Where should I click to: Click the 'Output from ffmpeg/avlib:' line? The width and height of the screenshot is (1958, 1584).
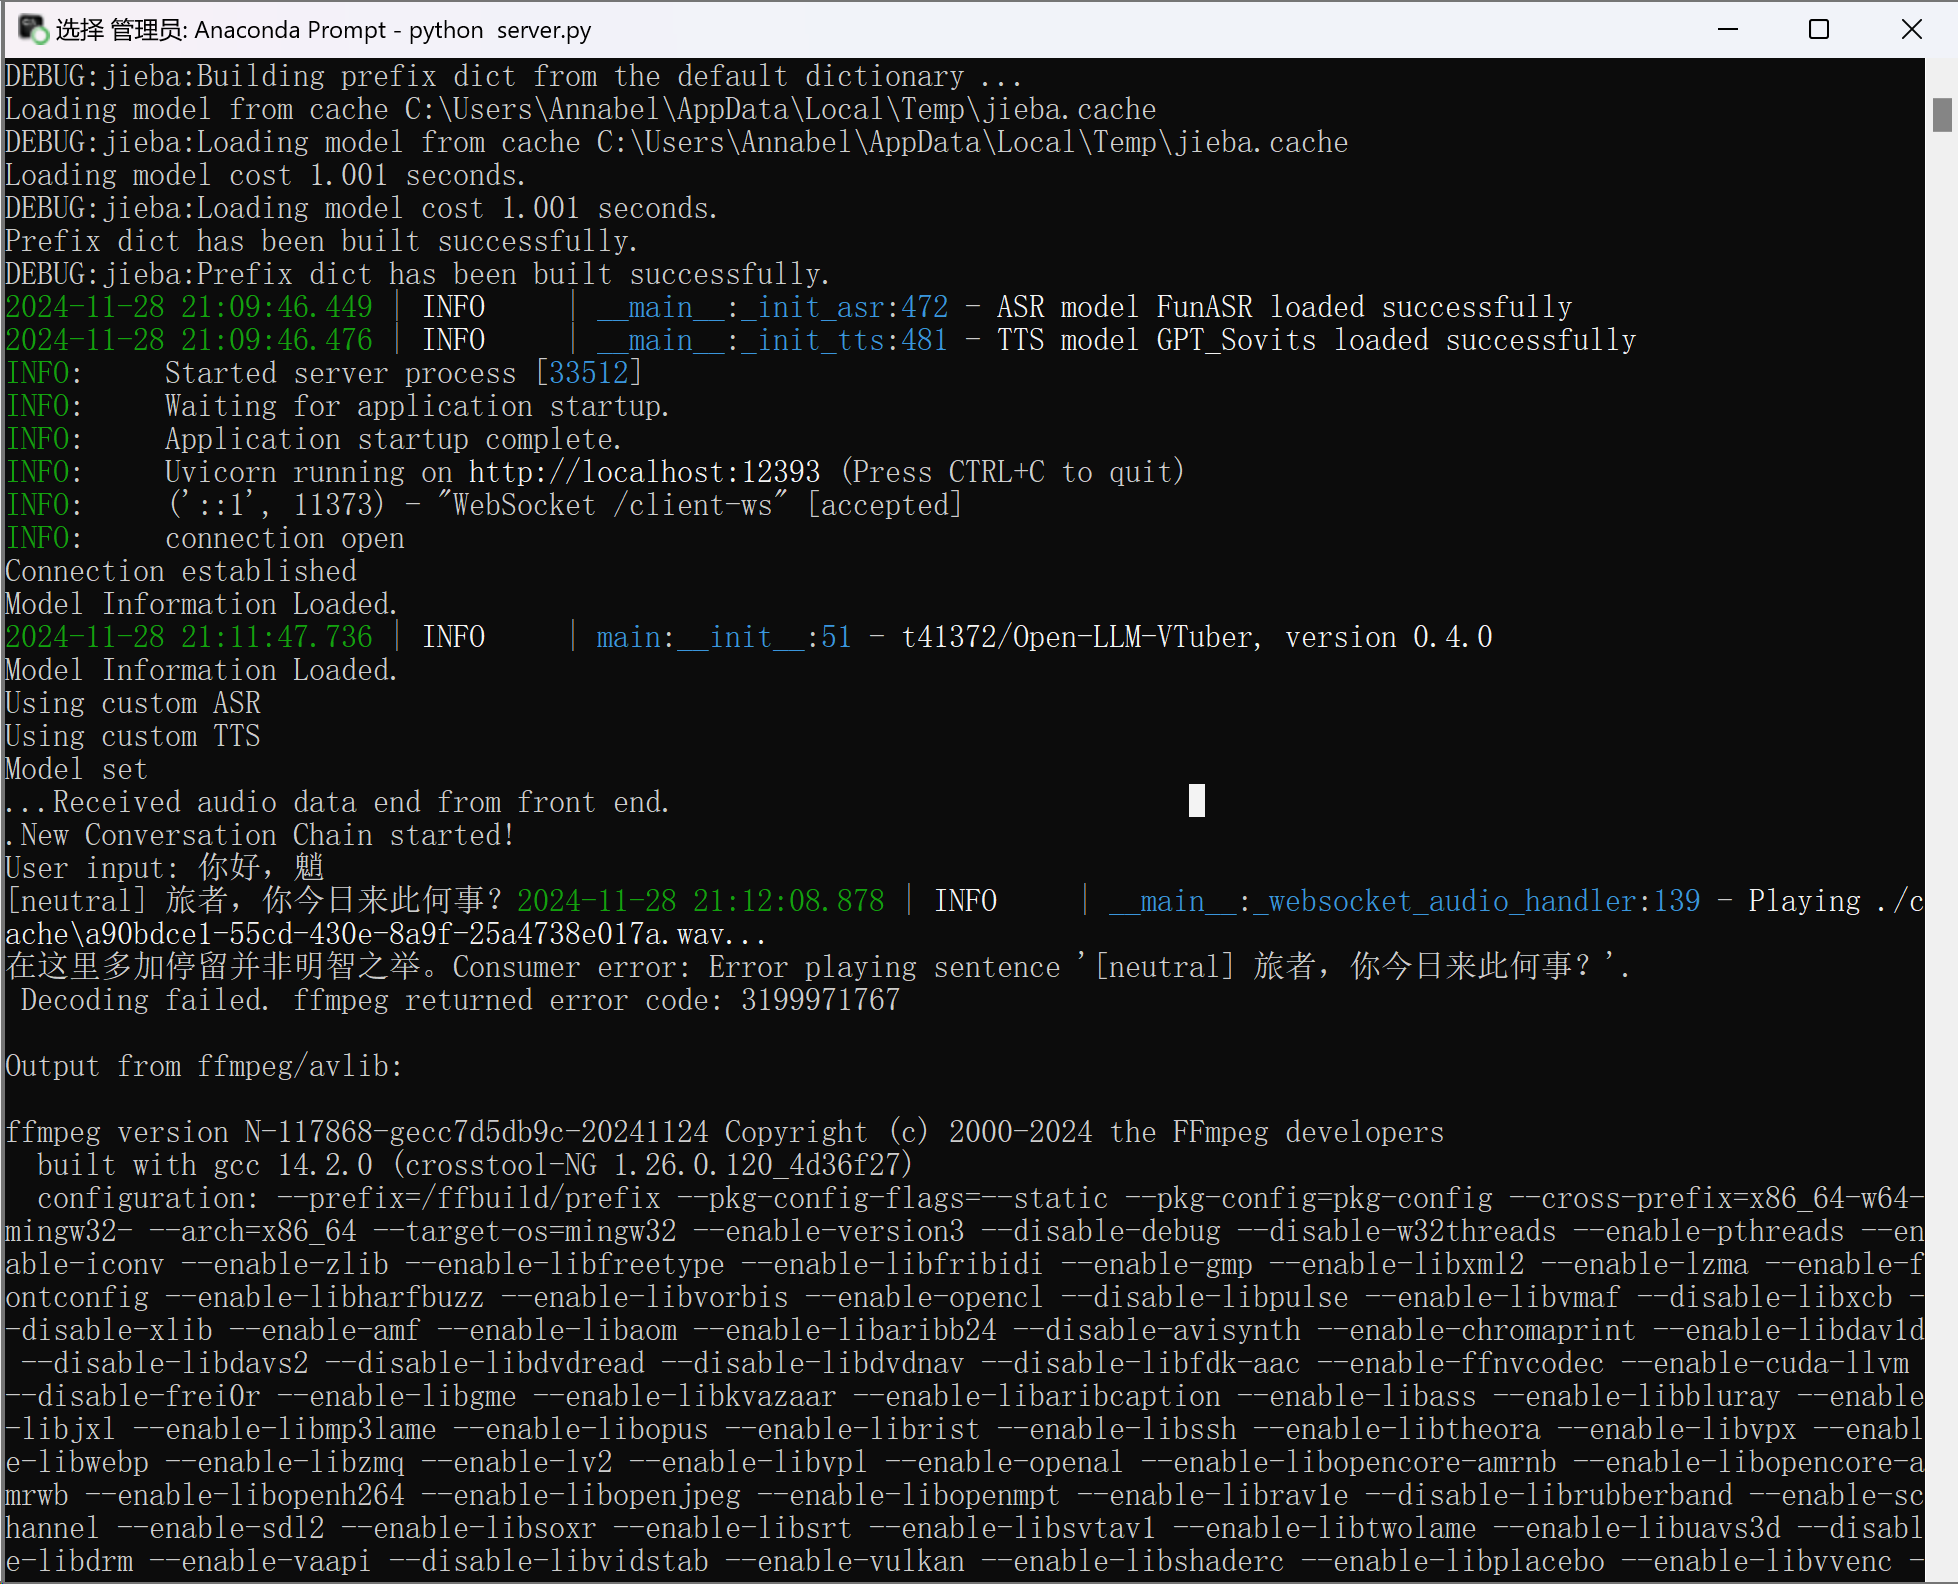pos(203,1066)
